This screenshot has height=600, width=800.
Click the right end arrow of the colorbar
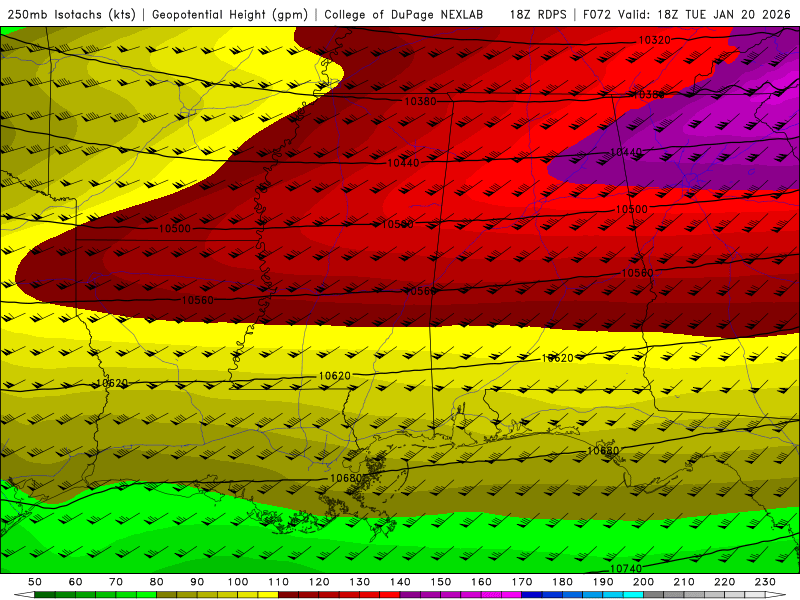(x=776, y=595)
